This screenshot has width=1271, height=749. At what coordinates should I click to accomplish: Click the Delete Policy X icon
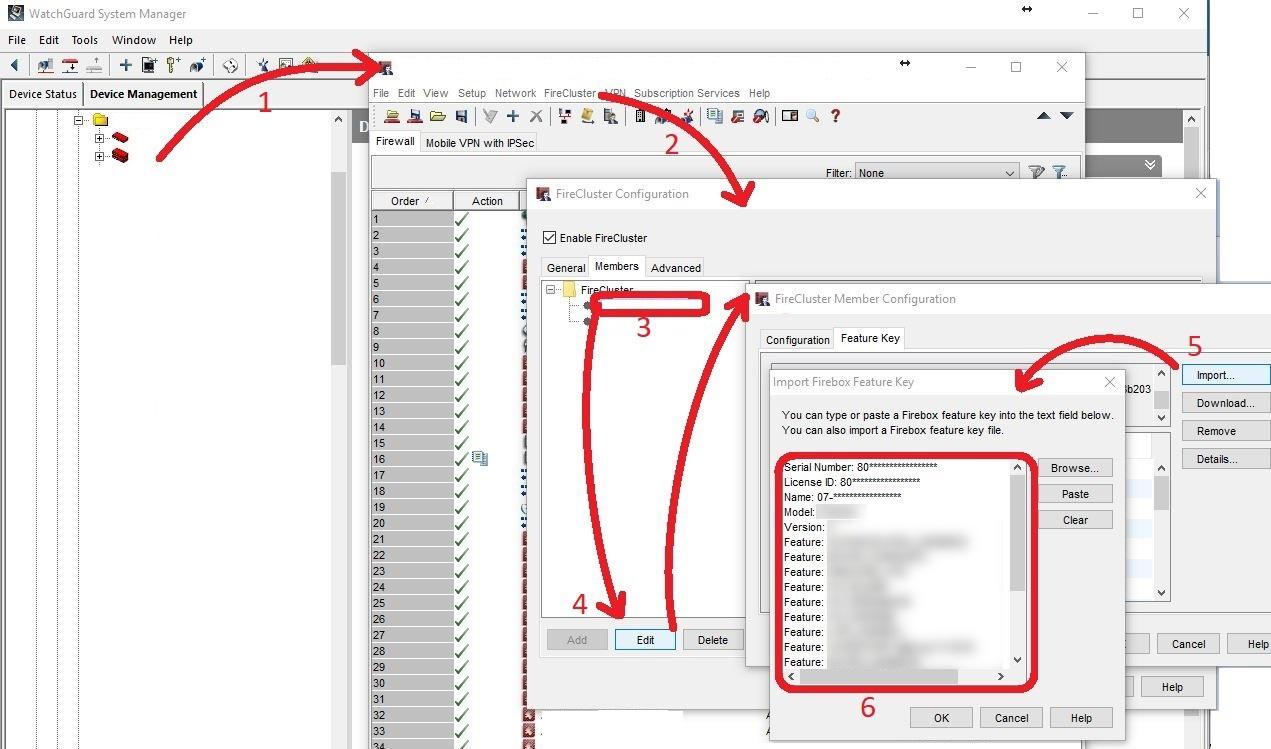(536, 117)
